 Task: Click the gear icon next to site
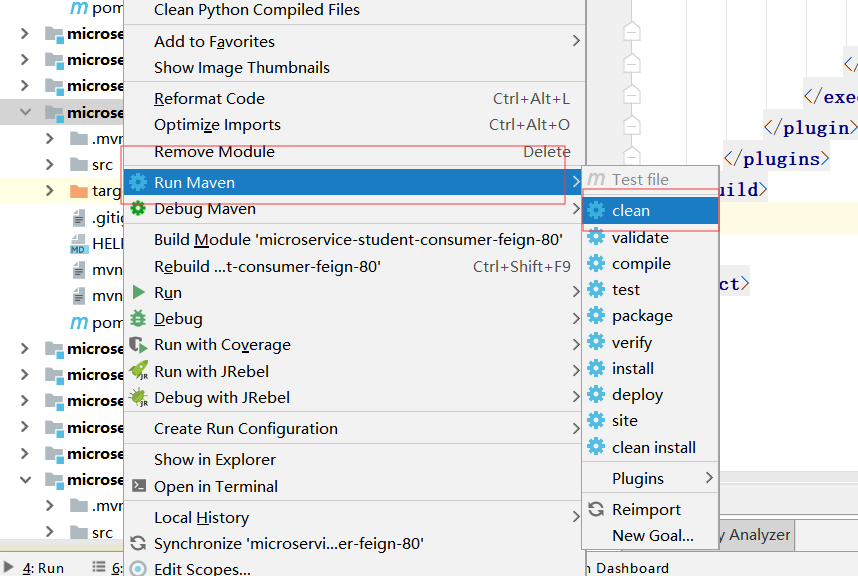(x=596, y=421)
